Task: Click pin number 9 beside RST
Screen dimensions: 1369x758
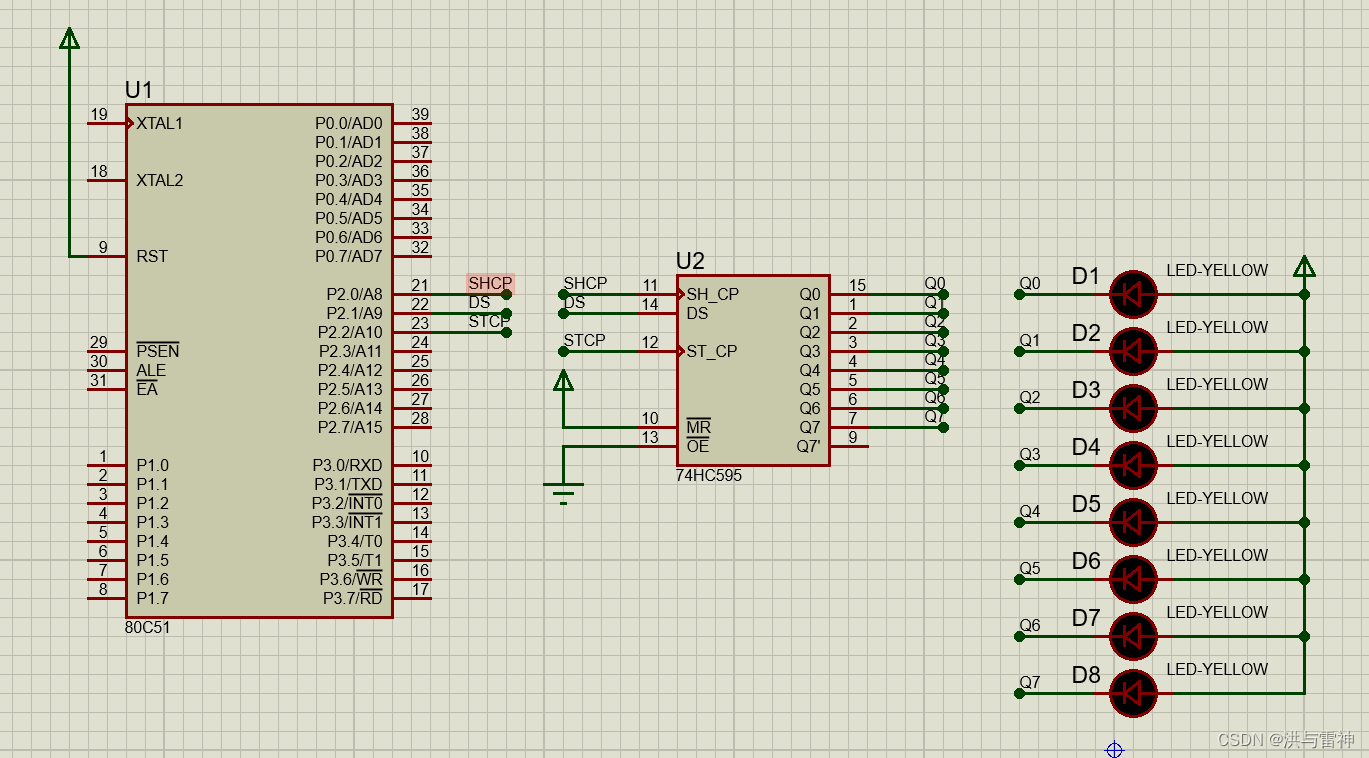Action: pyautogui.click(x=102, y=248)
